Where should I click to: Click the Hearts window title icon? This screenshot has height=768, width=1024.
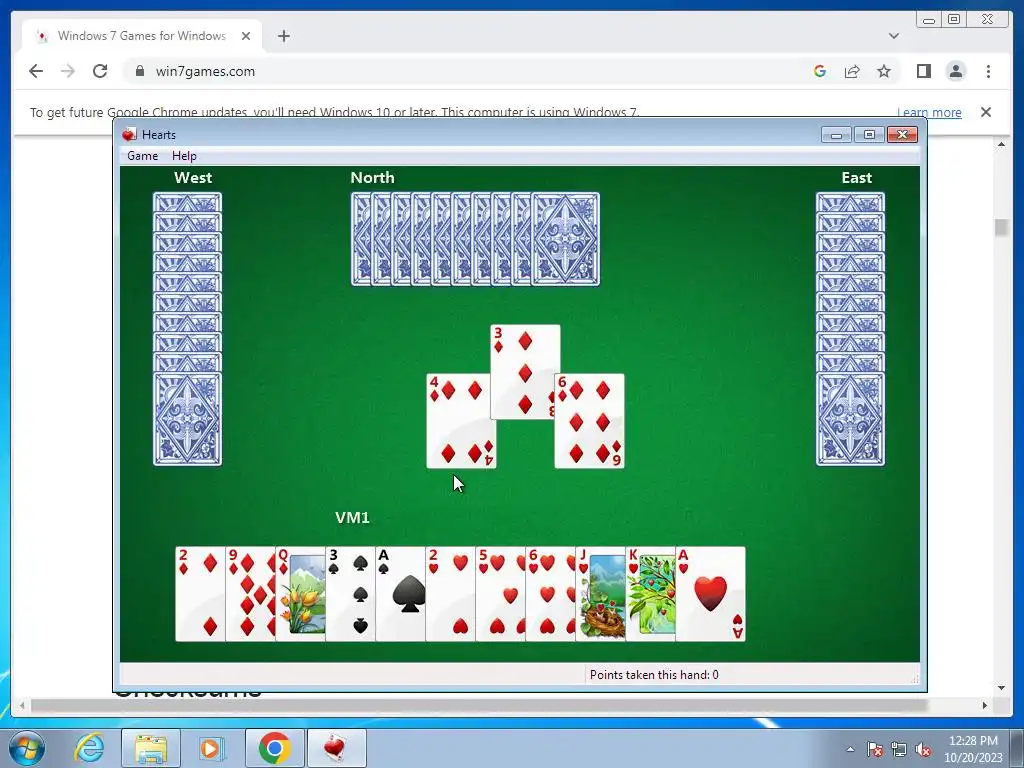click(129, 135)
